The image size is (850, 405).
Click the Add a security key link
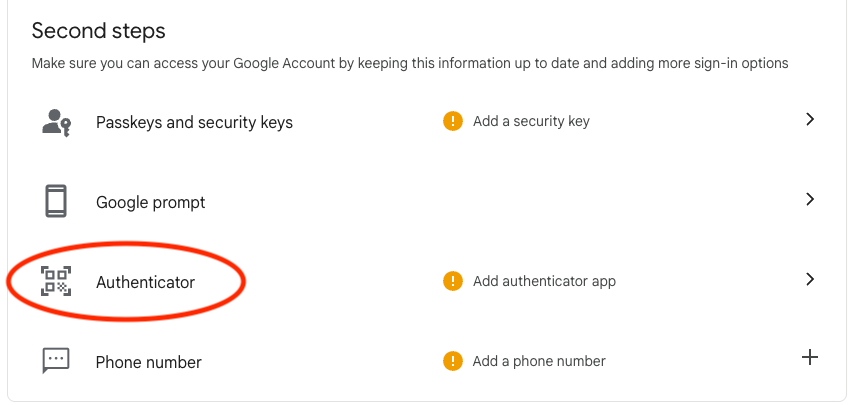point(531,121)
